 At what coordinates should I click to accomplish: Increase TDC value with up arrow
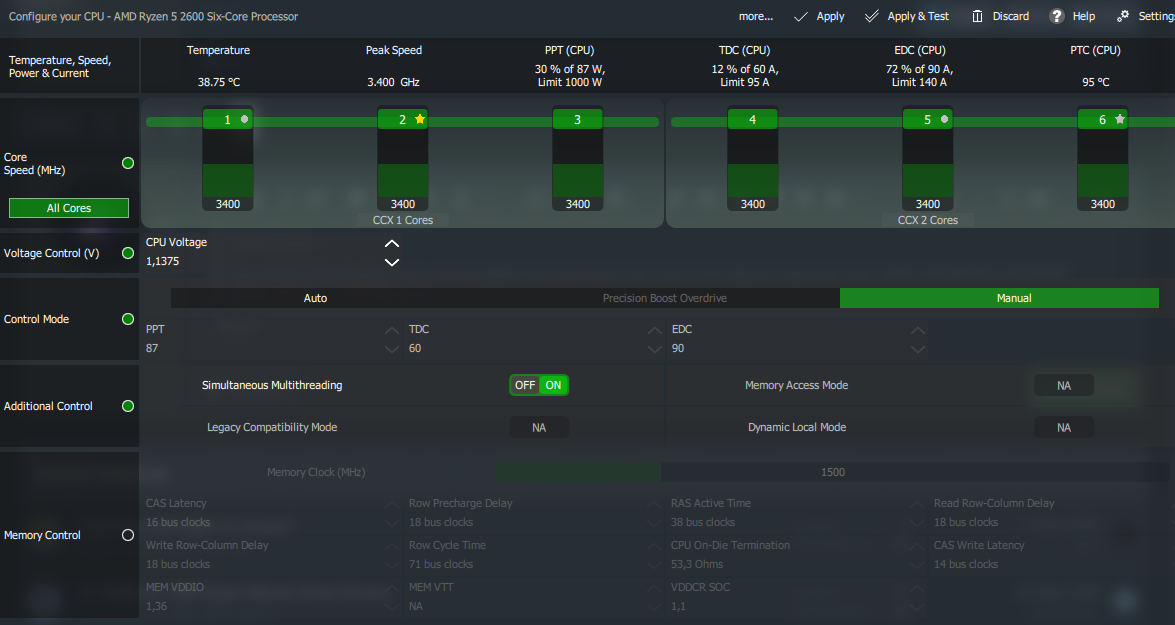coord(655,330)
